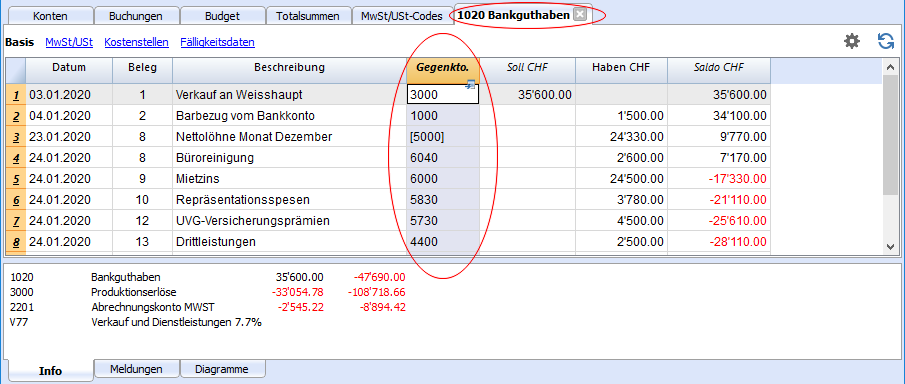Click the refresh account card icon
The width and height of the screenshot is (905, 384).
885,41
